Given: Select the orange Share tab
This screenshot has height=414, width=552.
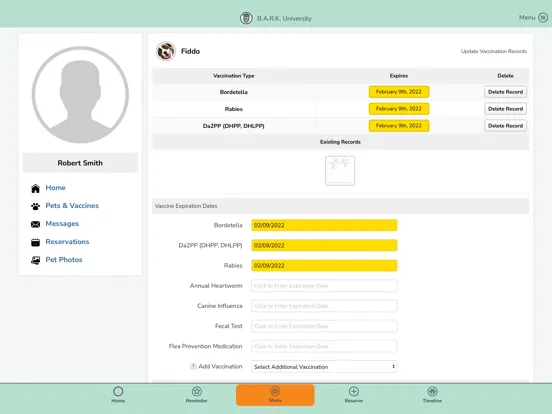Looking at the screenshot, I should (275, 395).
